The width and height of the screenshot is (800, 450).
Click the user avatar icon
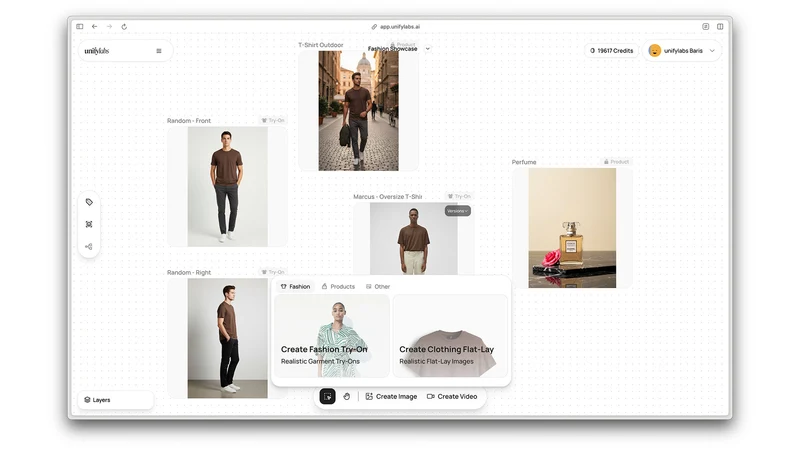click(x=655, y=51)
